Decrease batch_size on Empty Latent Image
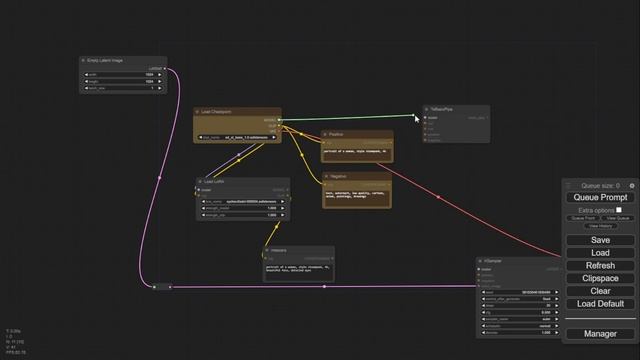Viewport: 640px width, 360px height. pyautogui.click(x=86, y=88)
